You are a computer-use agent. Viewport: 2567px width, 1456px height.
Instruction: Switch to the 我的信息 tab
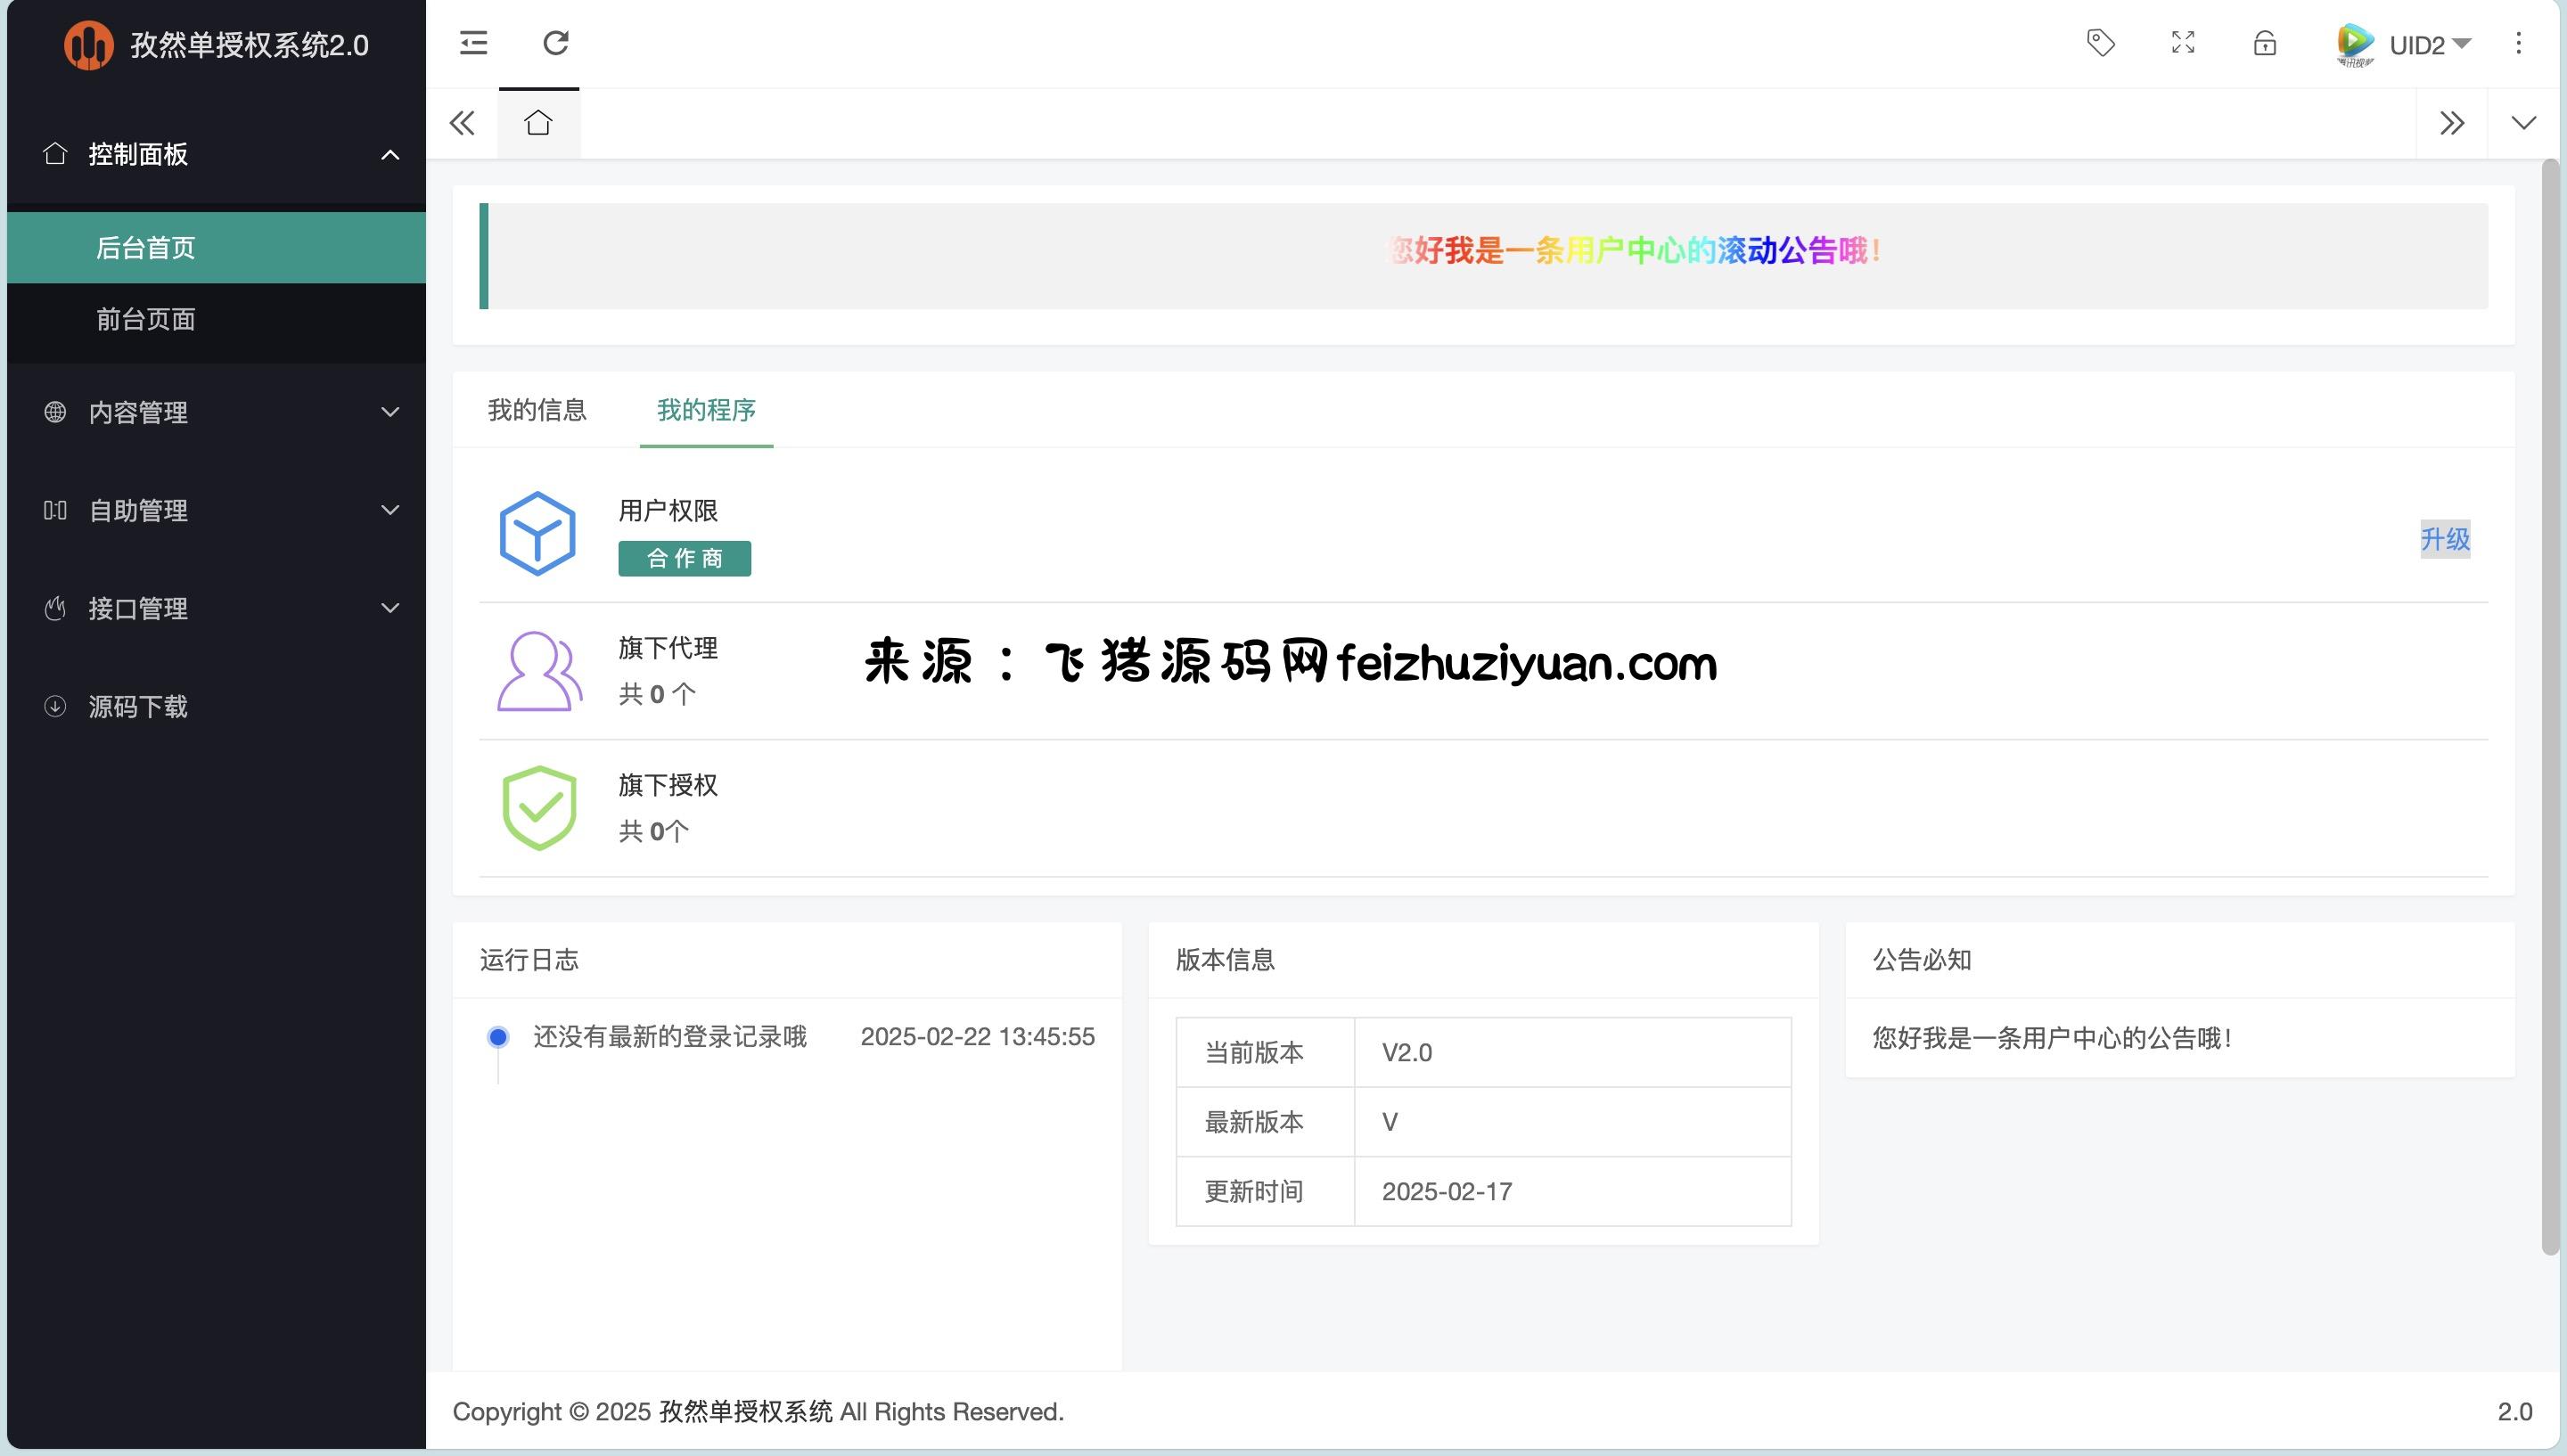[537, 410]
